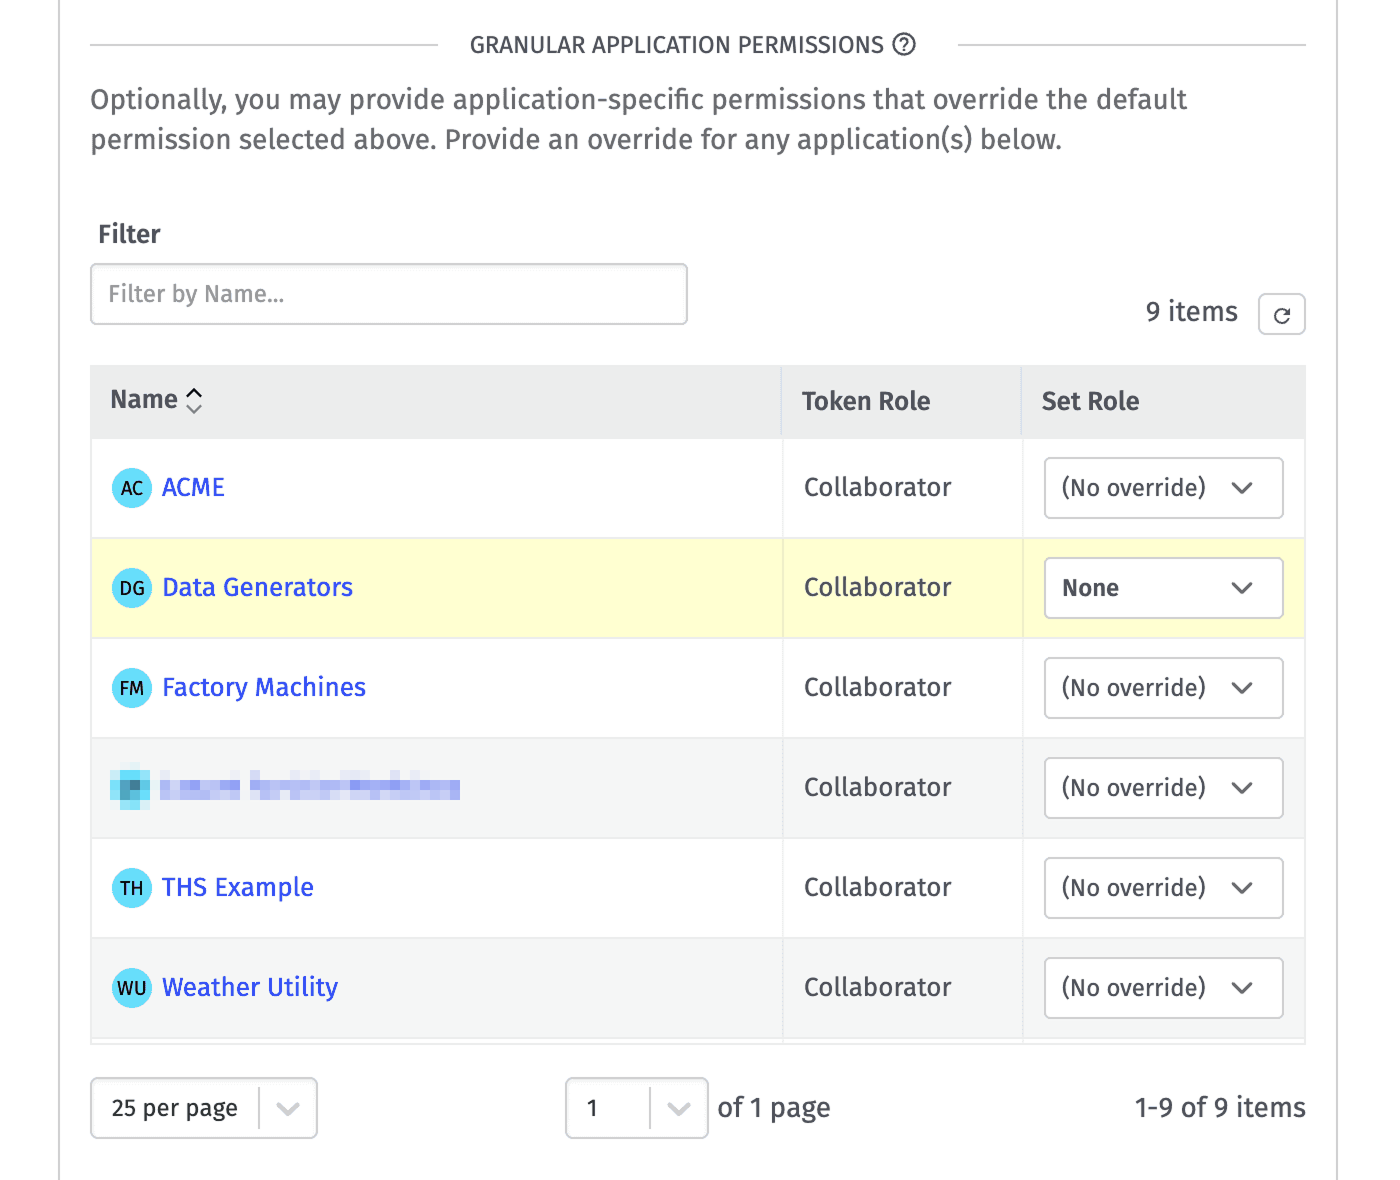The height and width of the screenshot is (1180, 1400).
Task: Open the Weather Utility application link
Action: 250,987
